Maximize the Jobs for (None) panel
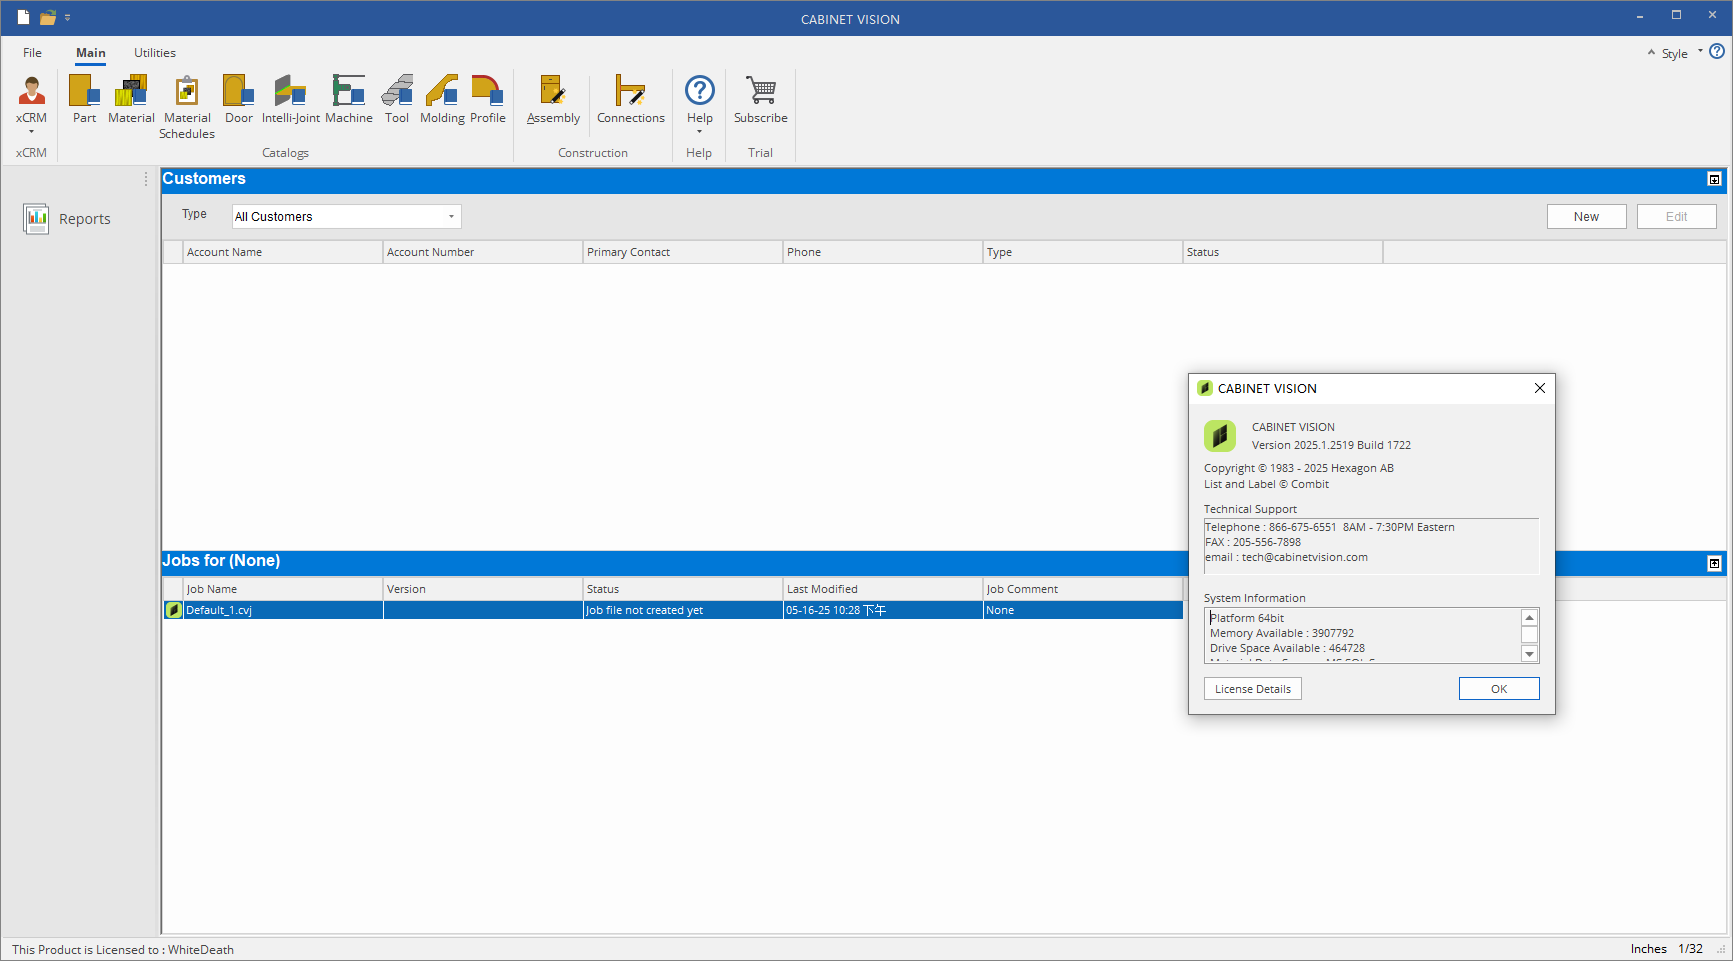1733x961 pixels. pos(1714,564)
